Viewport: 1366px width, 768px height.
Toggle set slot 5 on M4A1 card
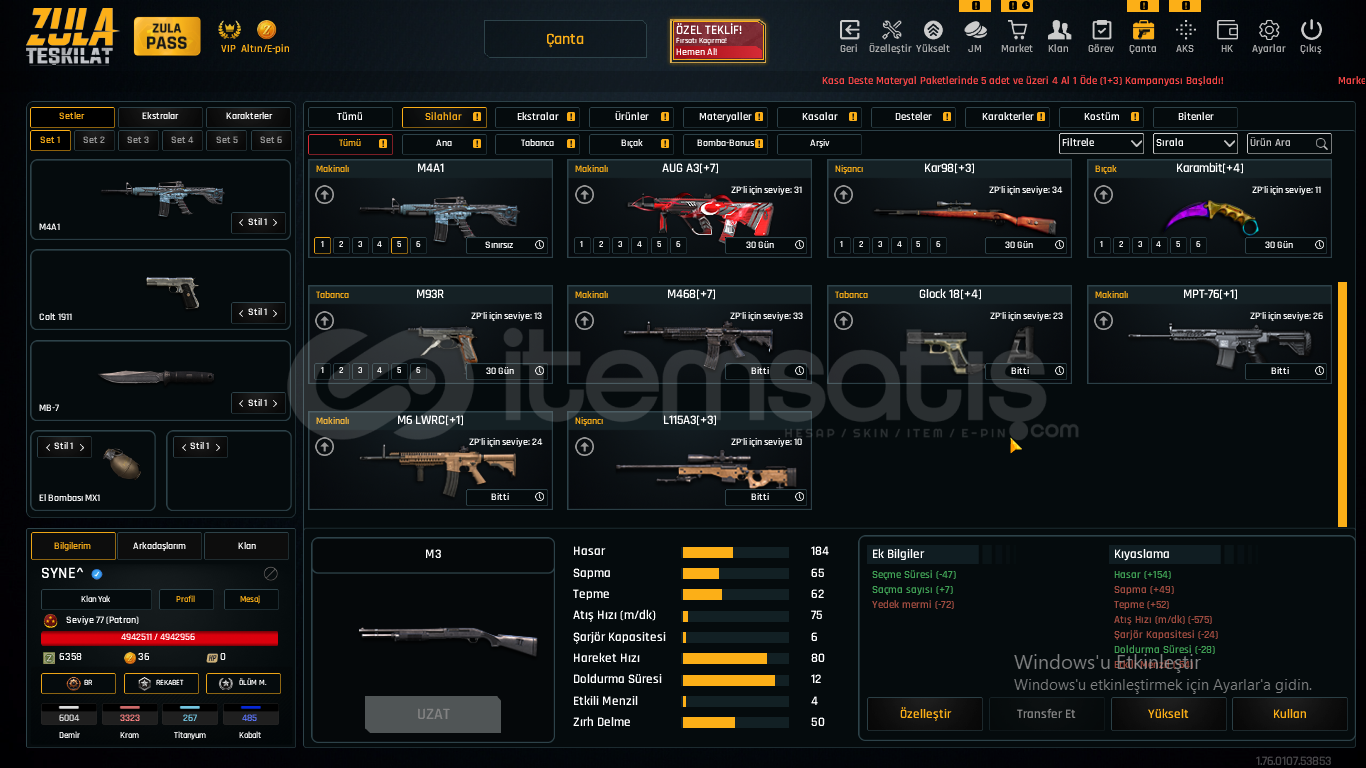pyautogui.click(x=399, y=244)
